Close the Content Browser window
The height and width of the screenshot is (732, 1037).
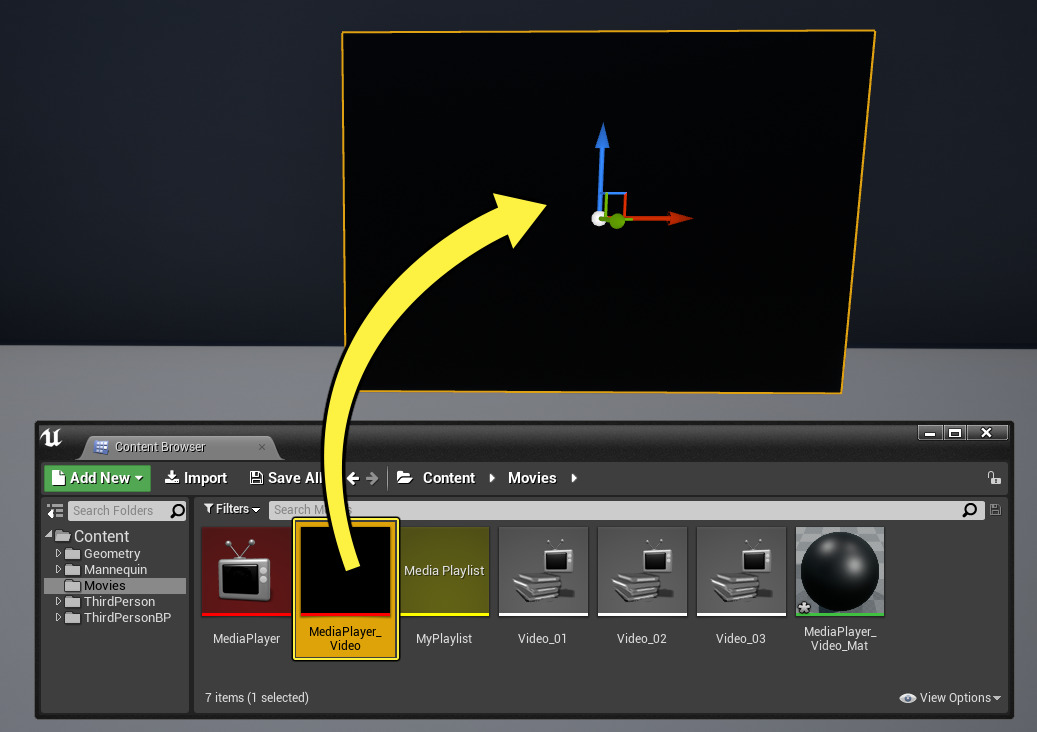(987, 432)
